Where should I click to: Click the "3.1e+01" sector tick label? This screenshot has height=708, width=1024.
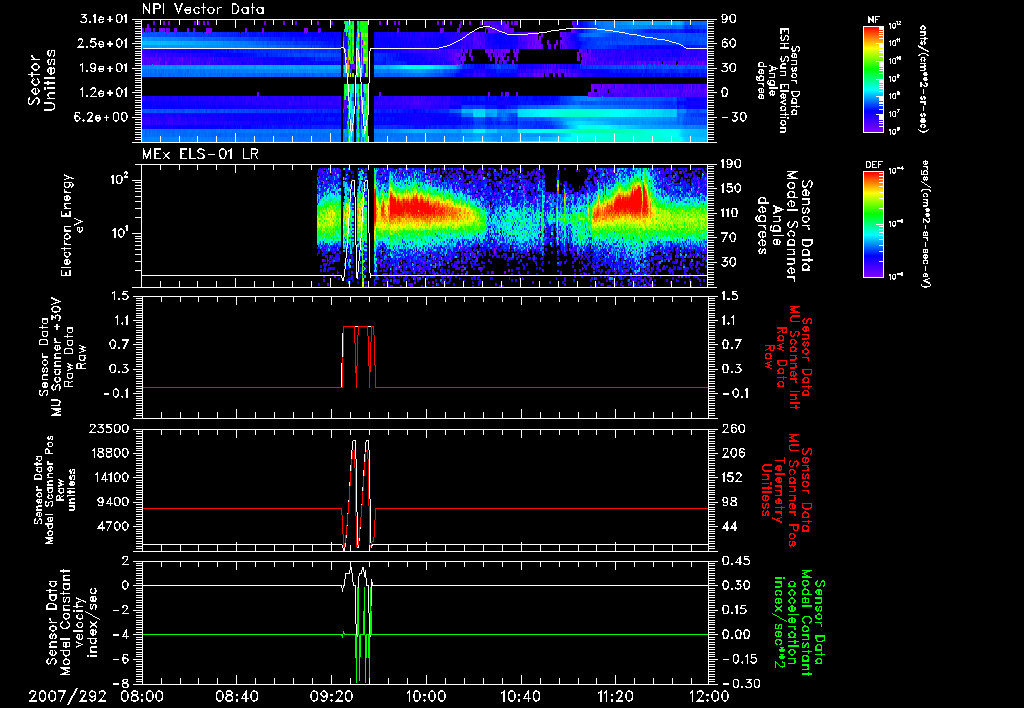pos(104,19)
